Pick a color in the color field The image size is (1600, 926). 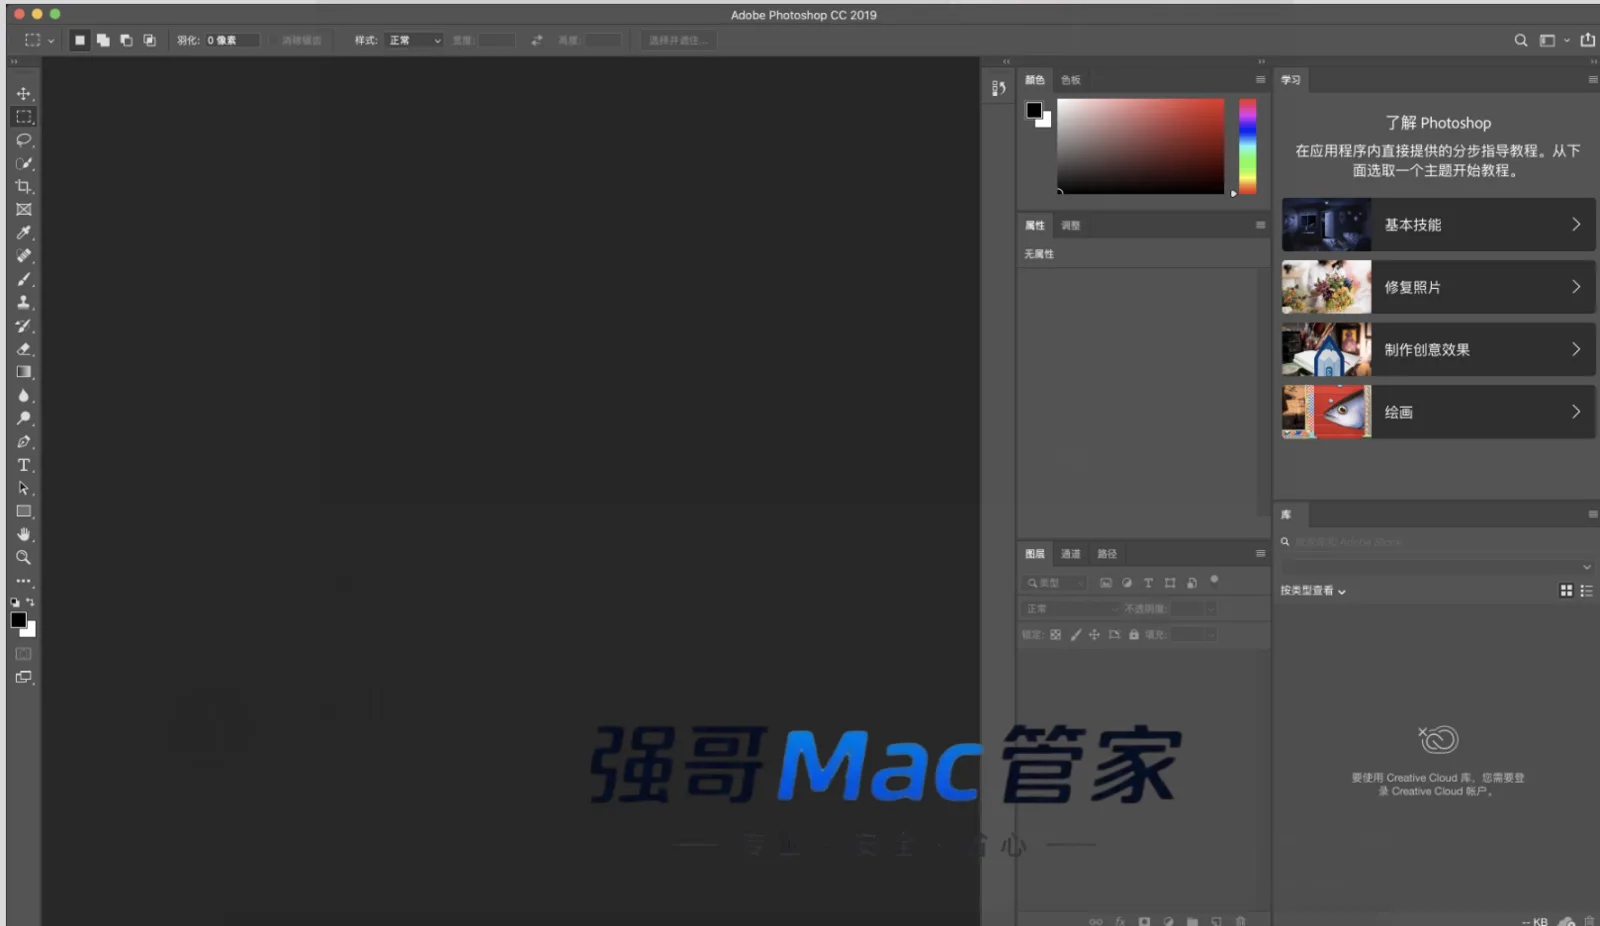tap(1141, 146)
